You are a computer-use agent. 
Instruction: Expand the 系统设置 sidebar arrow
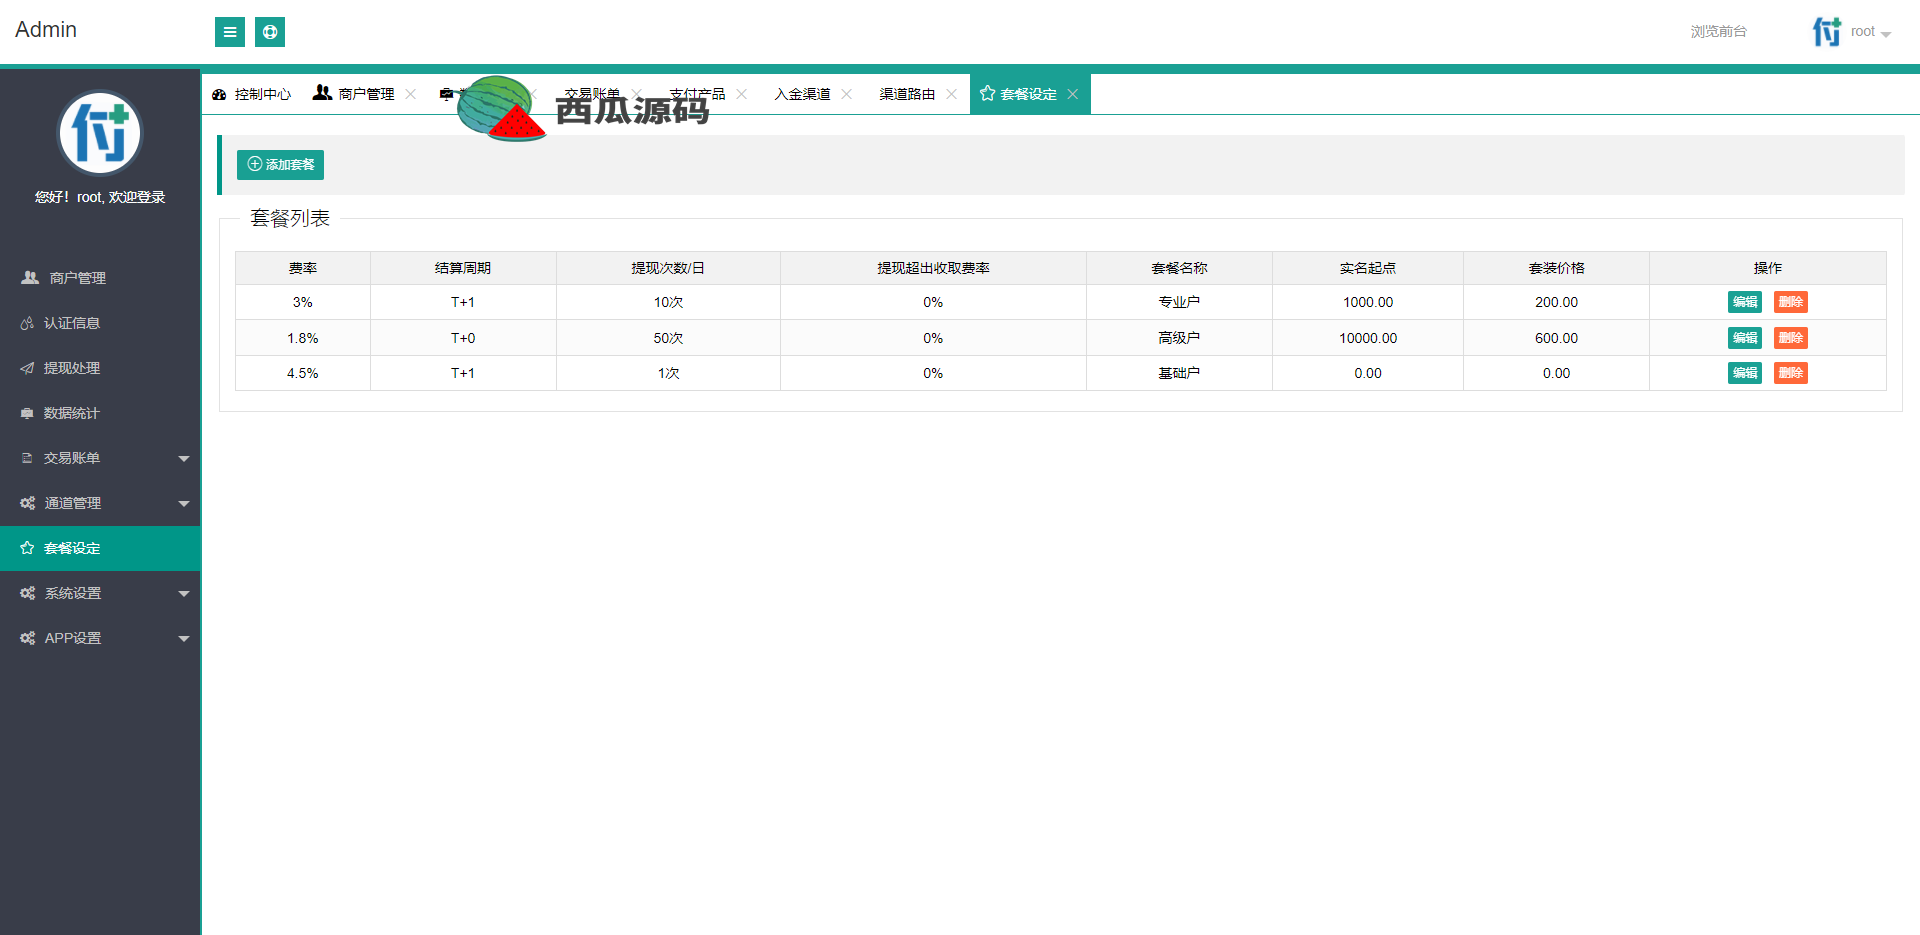click(184, 594)
